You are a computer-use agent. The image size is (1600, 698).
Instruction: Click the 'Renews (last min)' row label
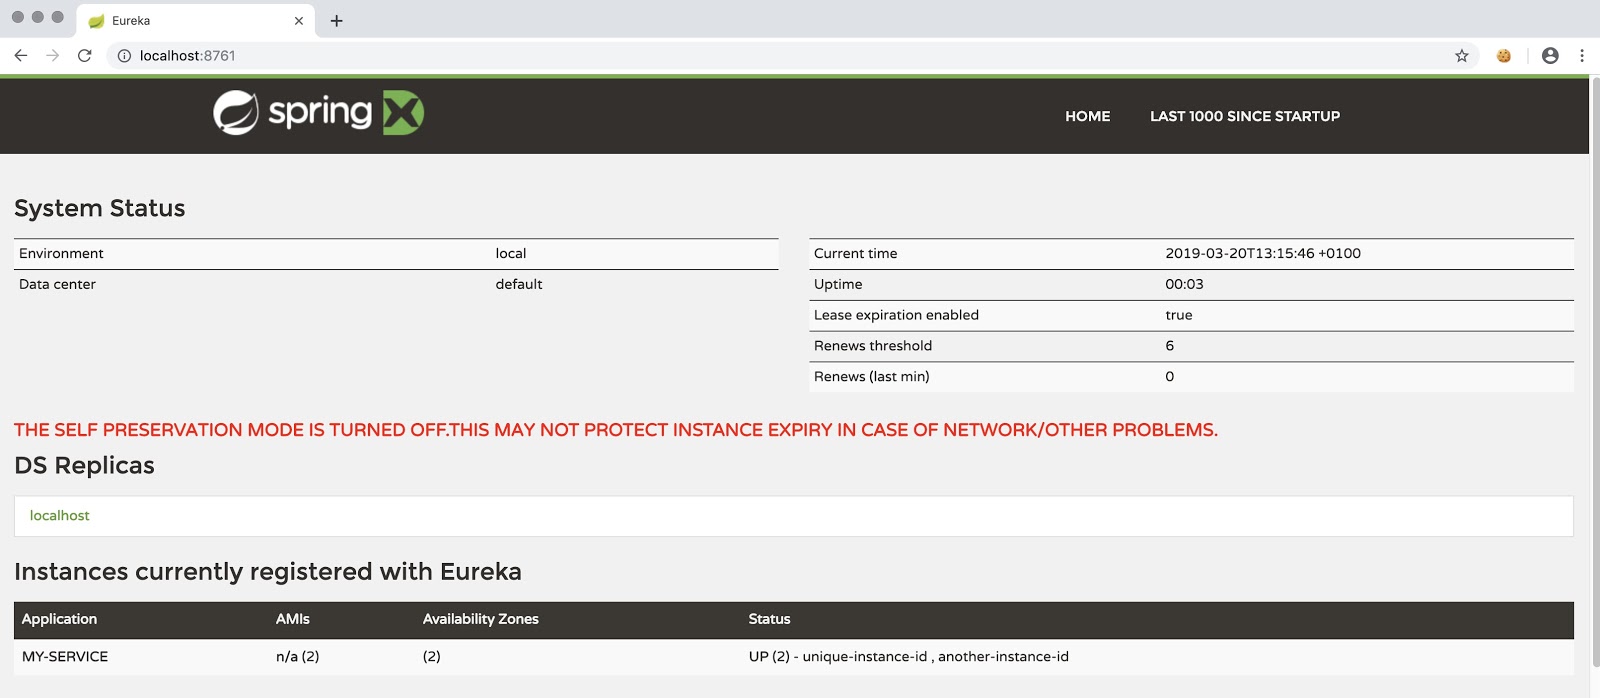(872, 377)
